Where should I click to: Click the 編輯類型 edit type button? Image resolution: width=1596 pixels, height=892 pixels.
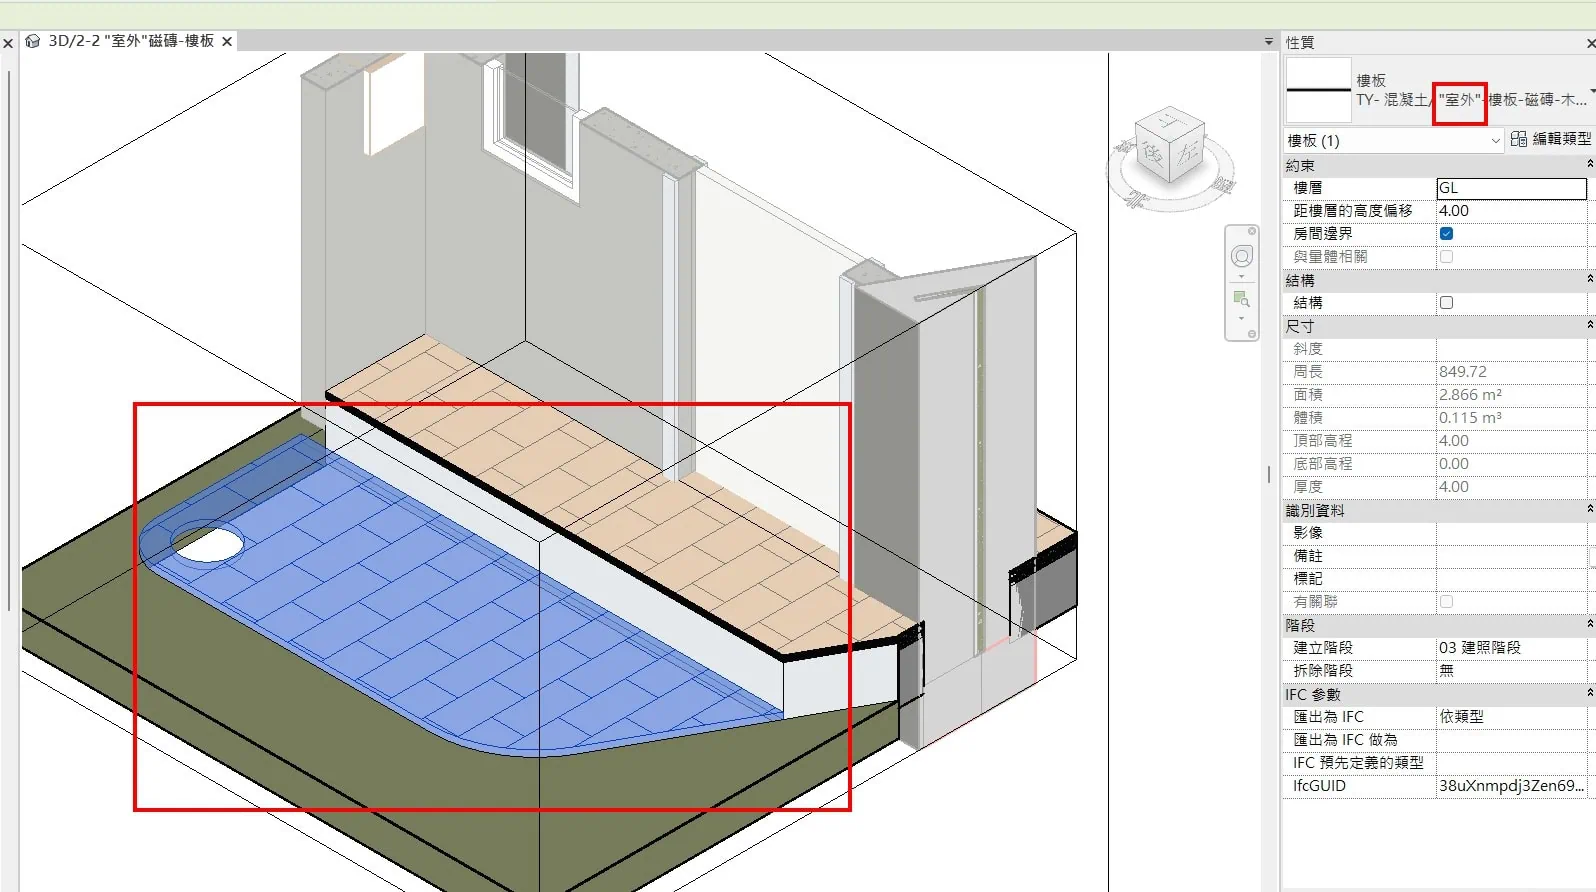point(1551,139)
